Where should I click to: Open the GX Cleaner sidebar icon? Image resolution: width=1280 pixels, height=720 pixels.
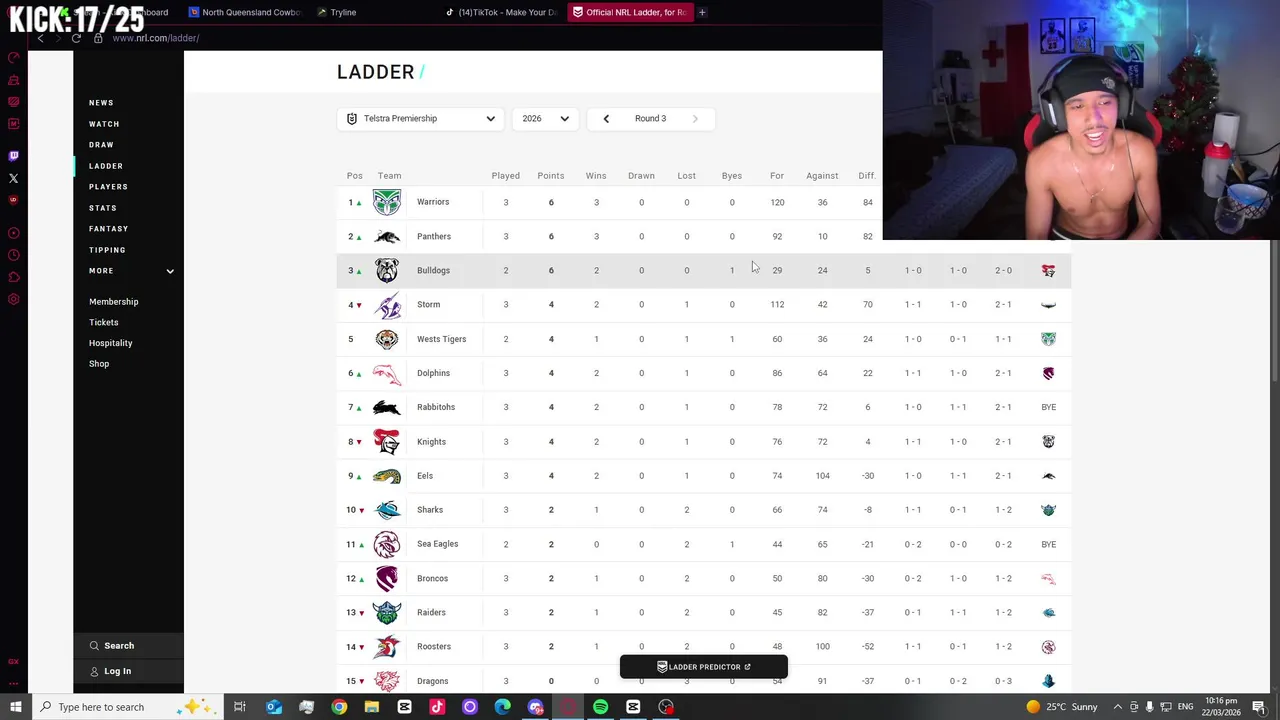pos(13,80)
